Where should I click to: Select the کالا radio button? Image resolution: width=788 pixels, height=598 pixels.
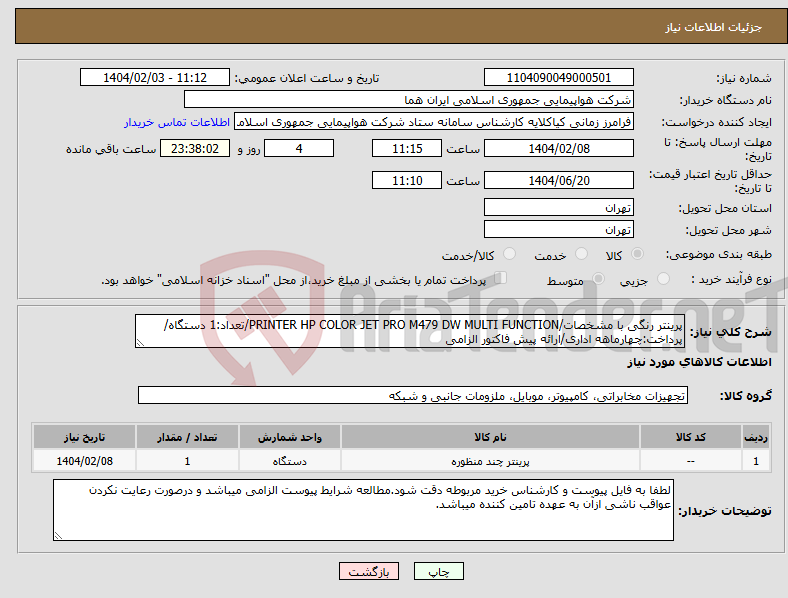click(x=637, y=254)
